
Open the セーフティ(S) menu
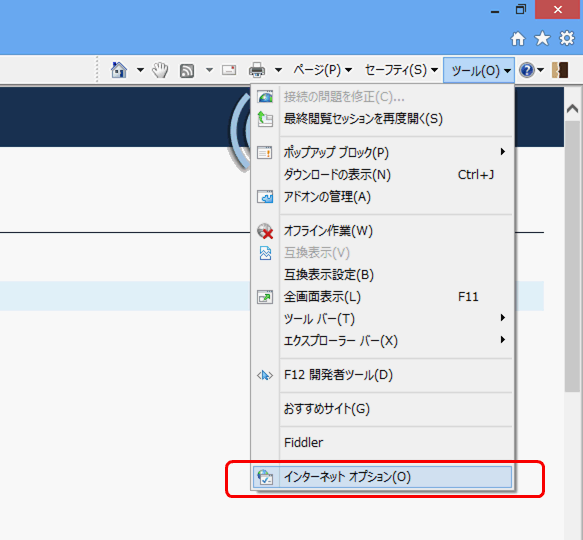401,70
